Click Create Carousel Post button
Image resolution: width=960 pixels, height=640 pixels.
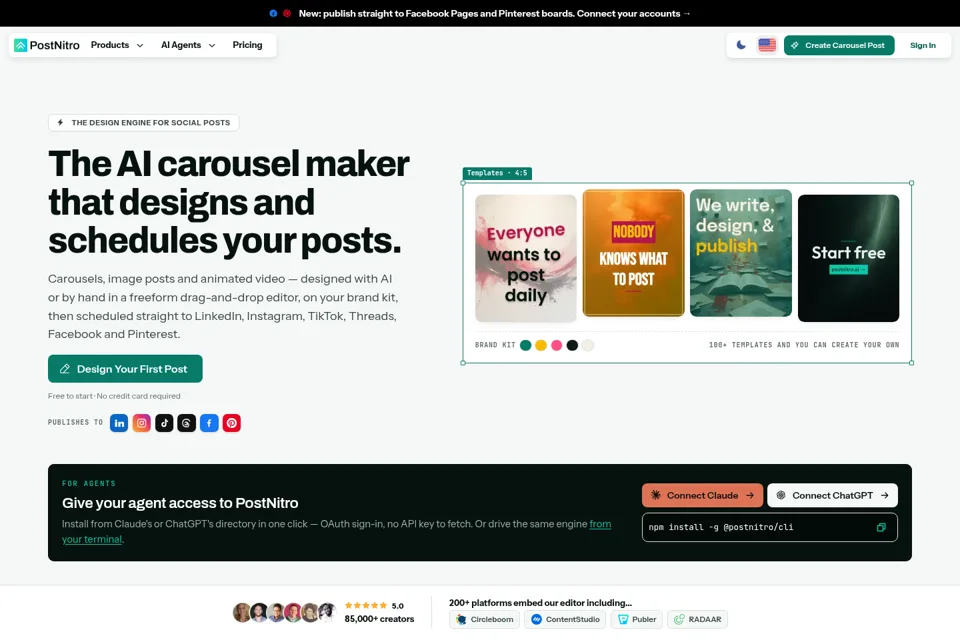(x=839, y=45)
